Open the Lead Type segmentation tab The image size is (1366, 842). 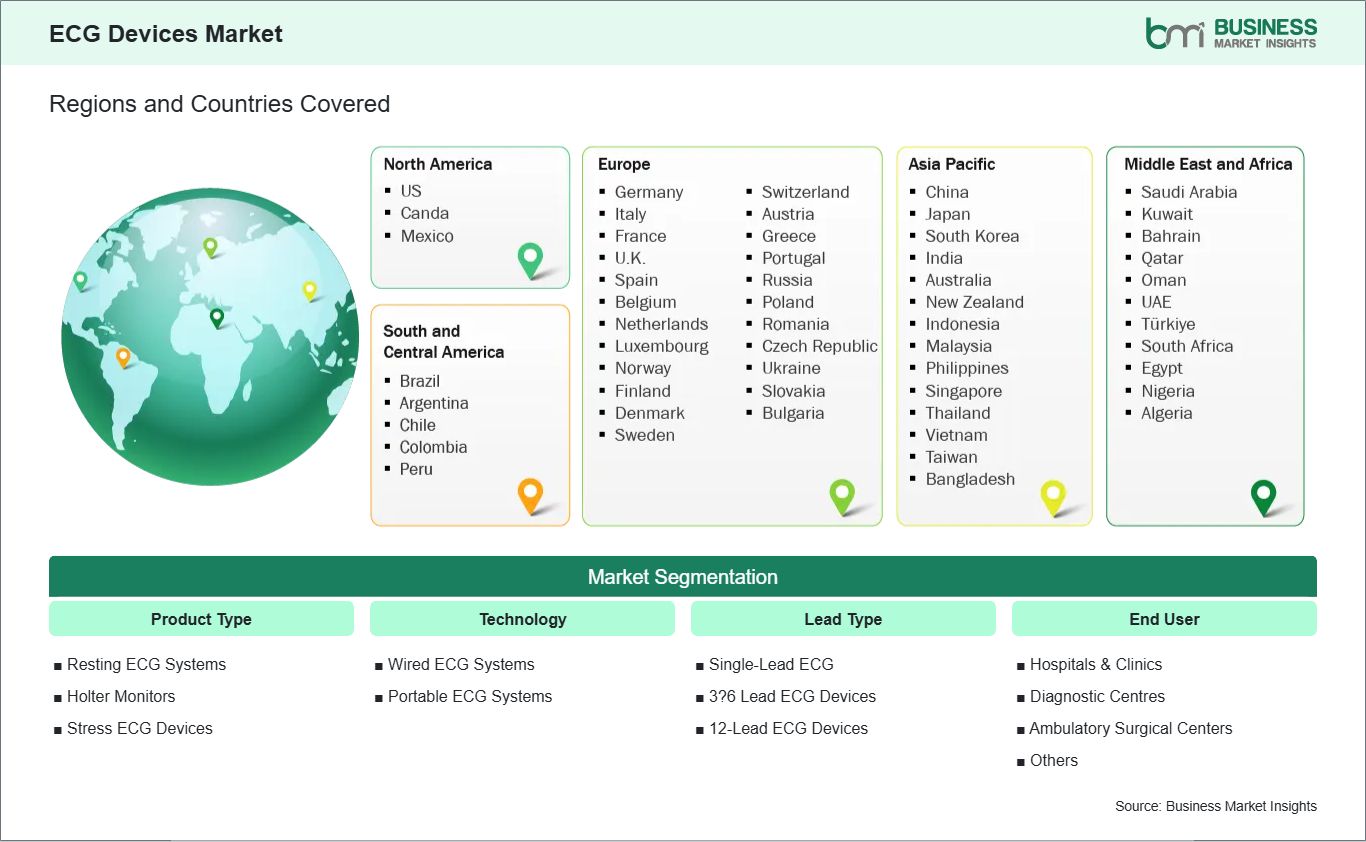point(843,618)
